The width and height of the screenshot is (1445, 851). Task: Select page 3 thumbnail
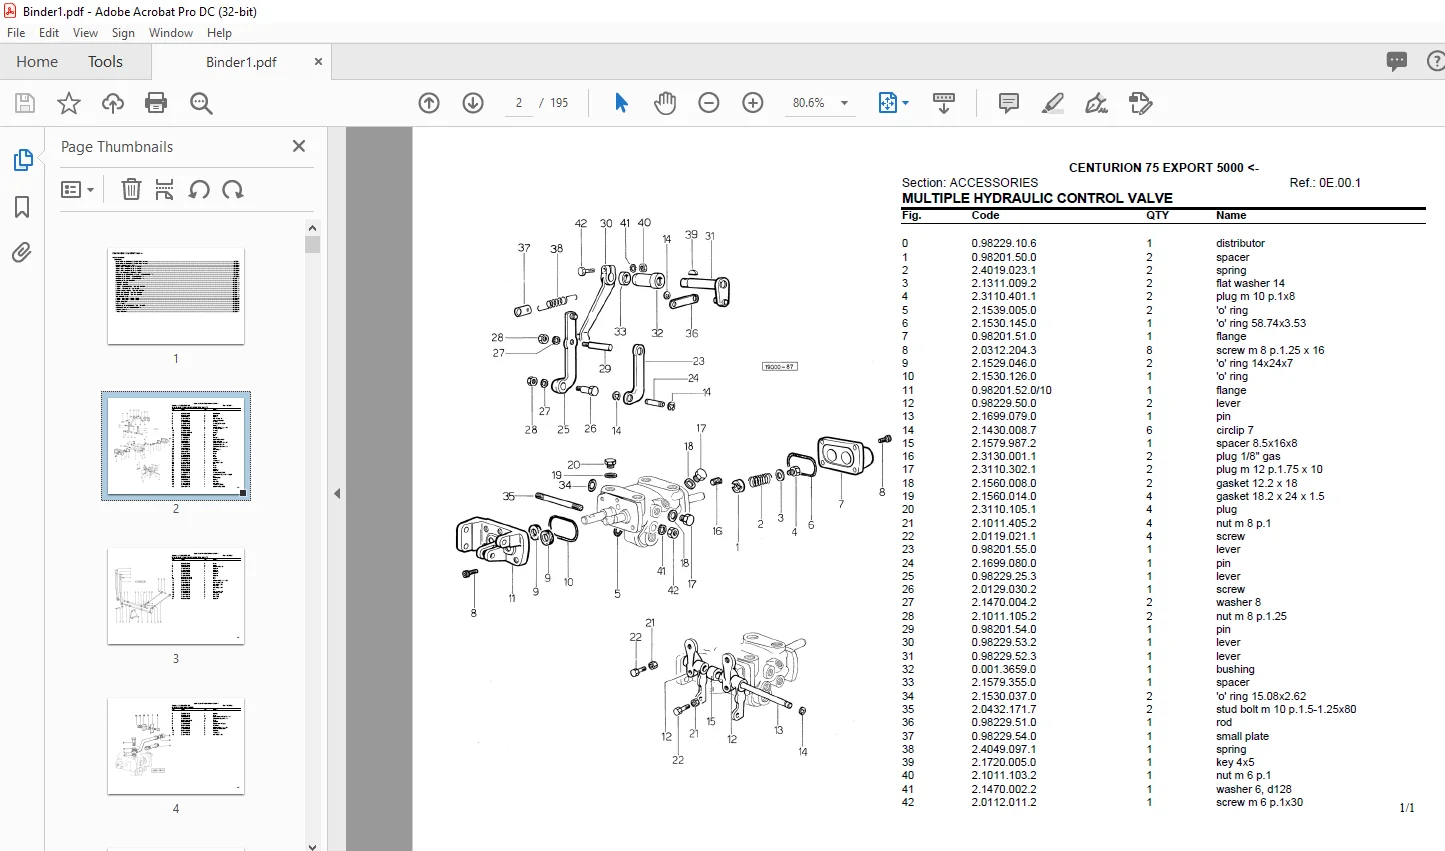coord(176,596)
